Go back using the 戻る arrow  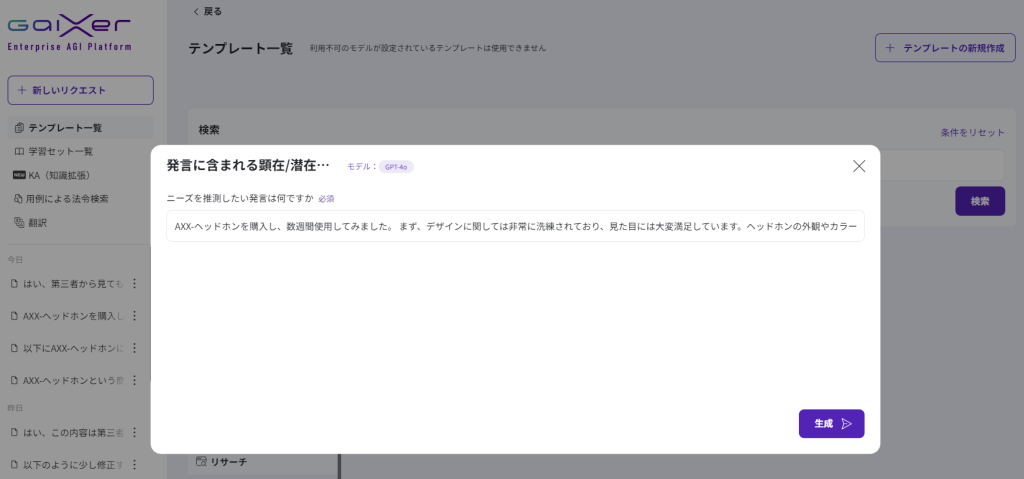pyautogui.click(x=207, y=11)
